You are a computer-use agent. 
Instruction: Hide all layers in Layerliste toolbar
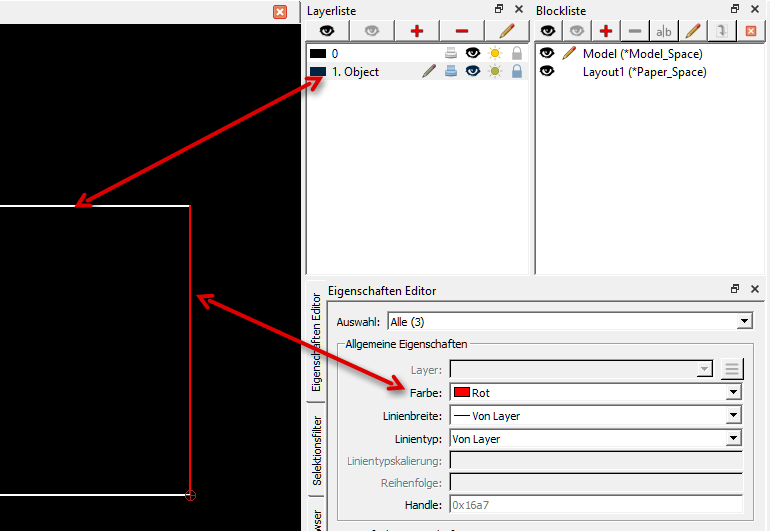pos(372,31)
